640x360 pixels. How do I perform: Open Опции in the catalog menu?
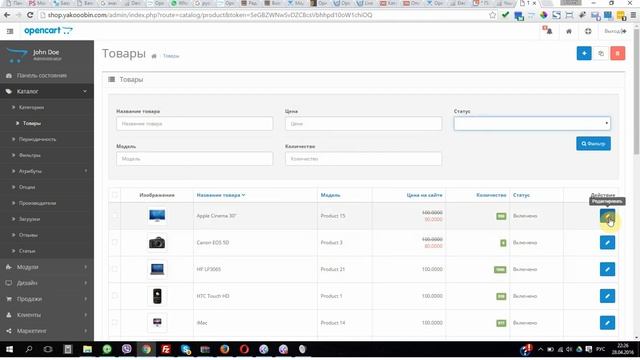click(x=47, y=187)
